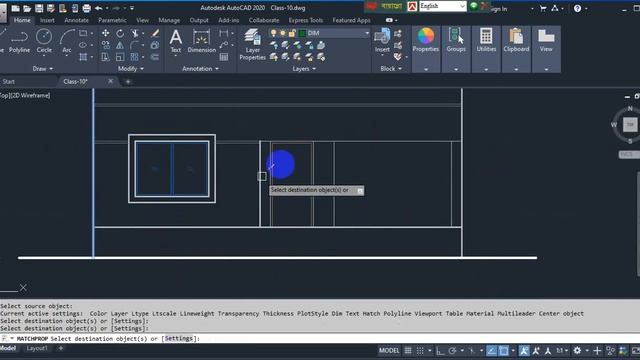Image resolution: width=640 pixels, height=360 pixels.
Task: Expand the Layers panel
Action: (304, 69)
